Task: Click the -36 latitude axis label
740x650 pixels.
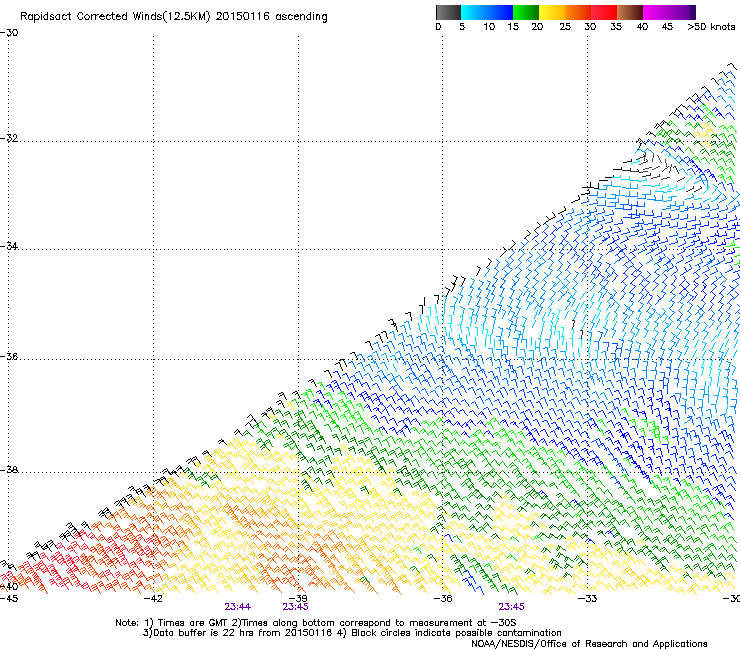Action: 9,356
